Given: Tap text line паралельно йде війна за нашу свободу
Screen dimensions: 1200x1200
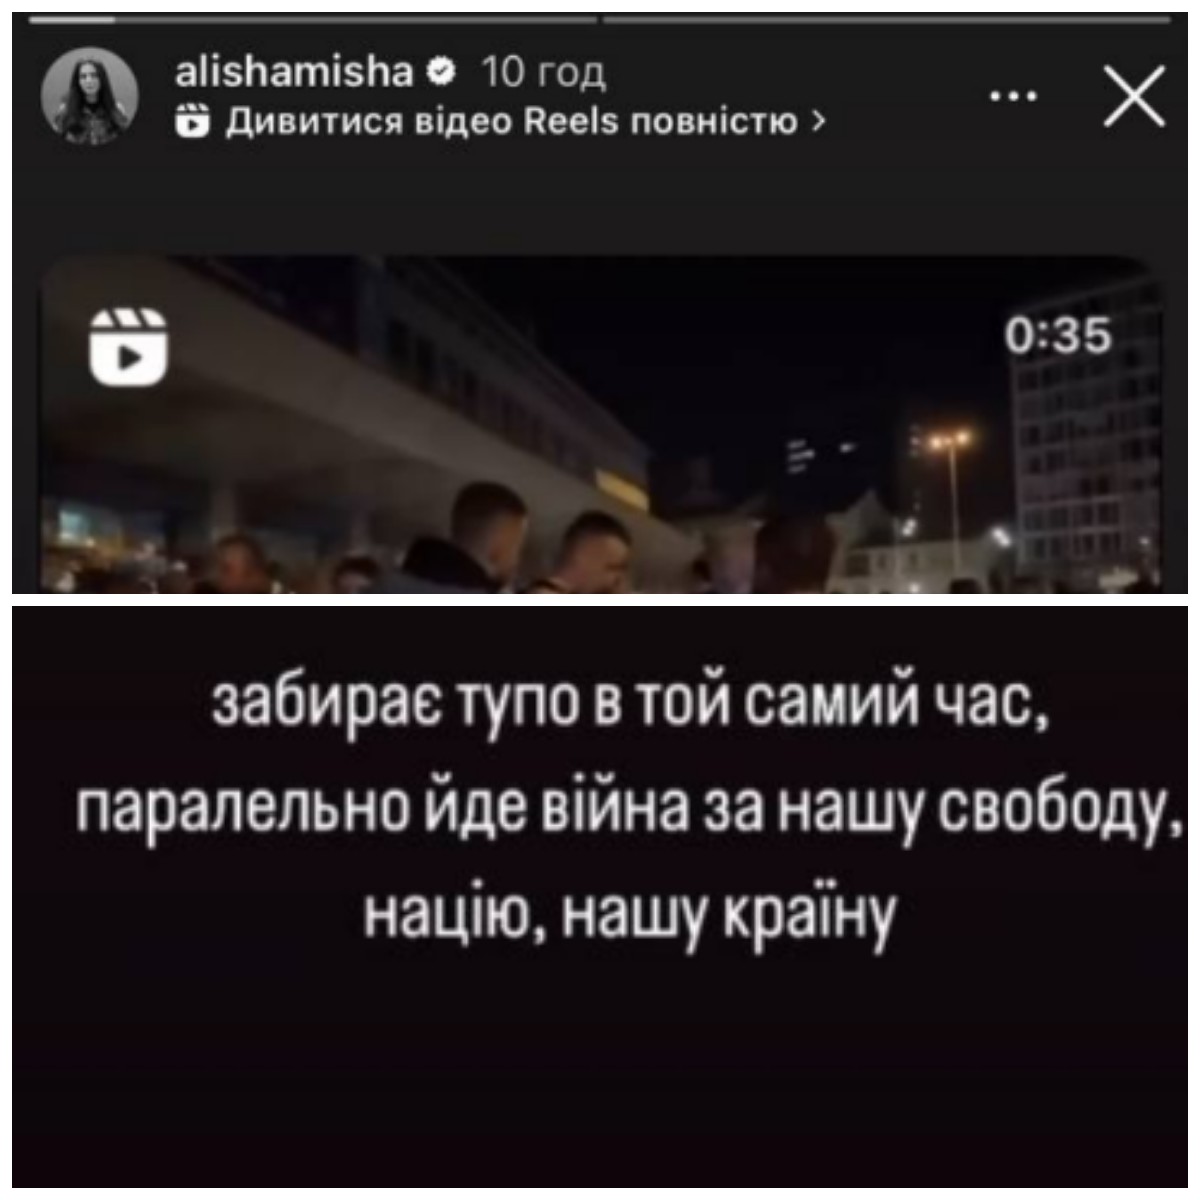Looking at the screenshot, I should [628, 807].
